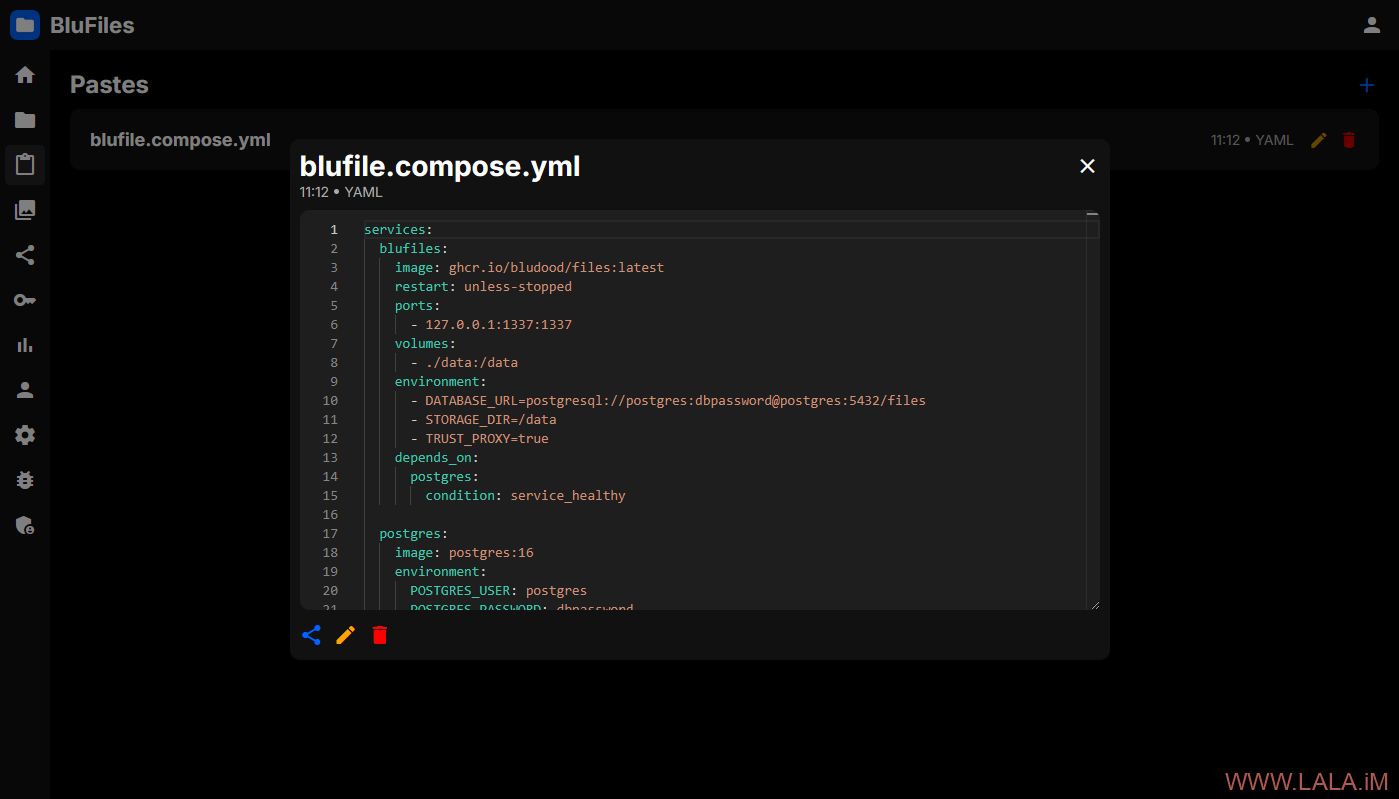Edit the paste using dialog pencil icon
This screenshot has height=799, width=1399.
click(x=346, y=635)
